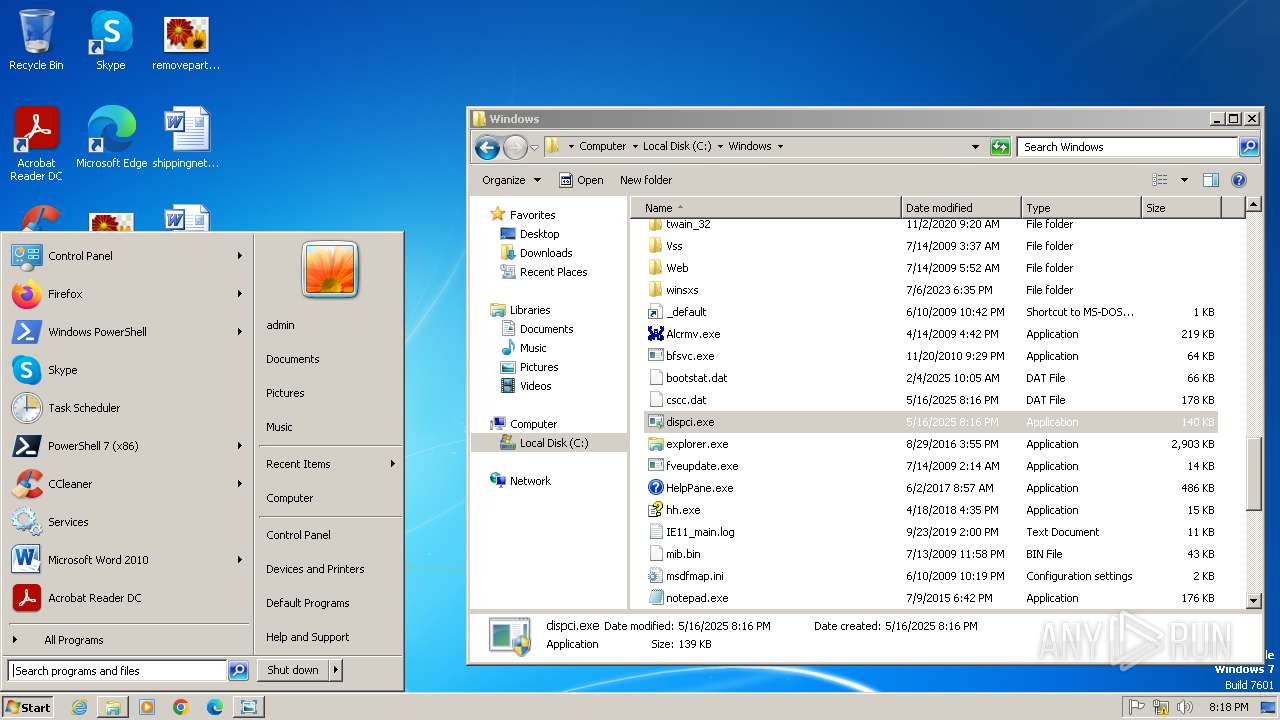The image size is (1280, 720).
Task: Open Recycle Bin on desktop
Action: pyautogui.click(x=36, y=41)
